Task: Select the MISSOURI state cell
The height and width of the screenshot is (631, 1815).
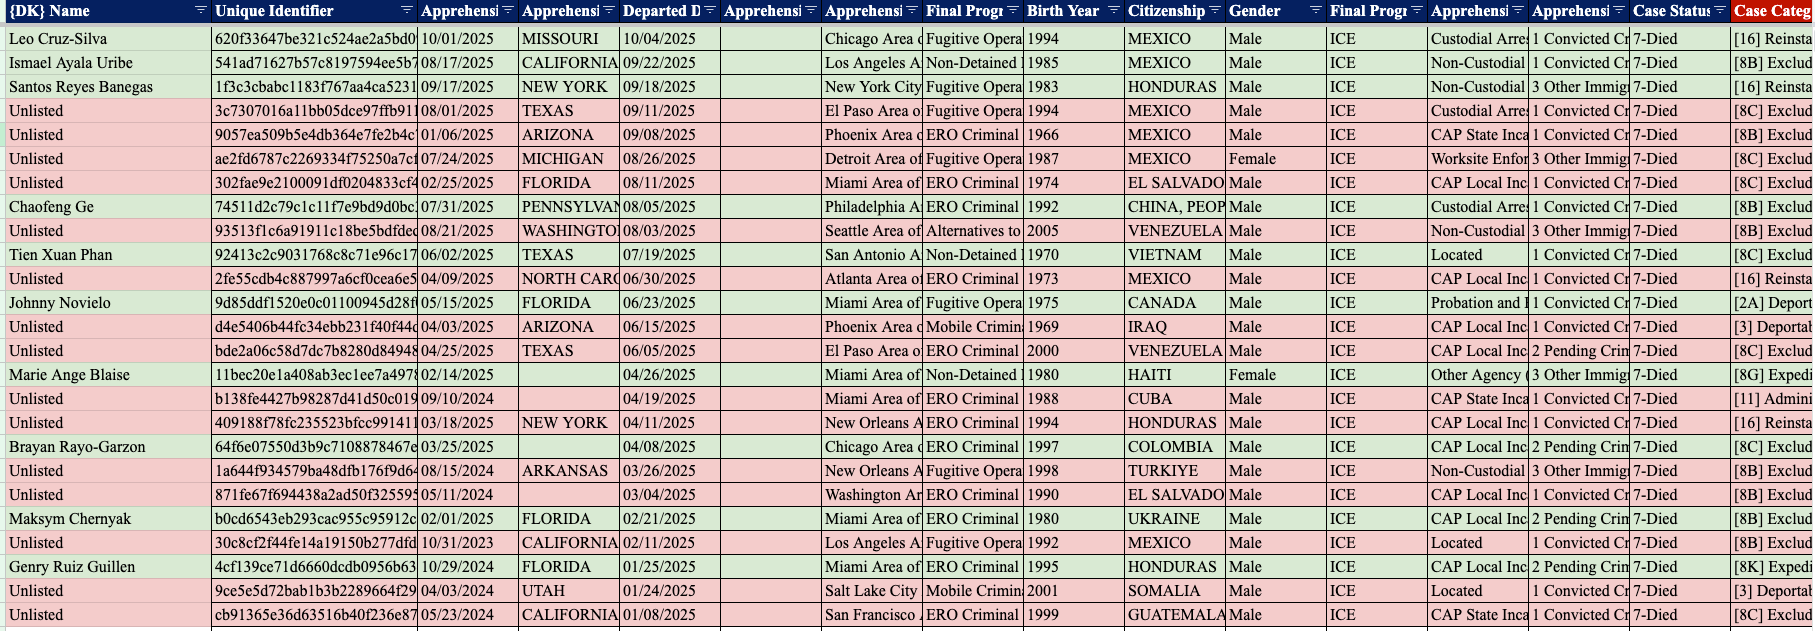Action: click(569, 39)
